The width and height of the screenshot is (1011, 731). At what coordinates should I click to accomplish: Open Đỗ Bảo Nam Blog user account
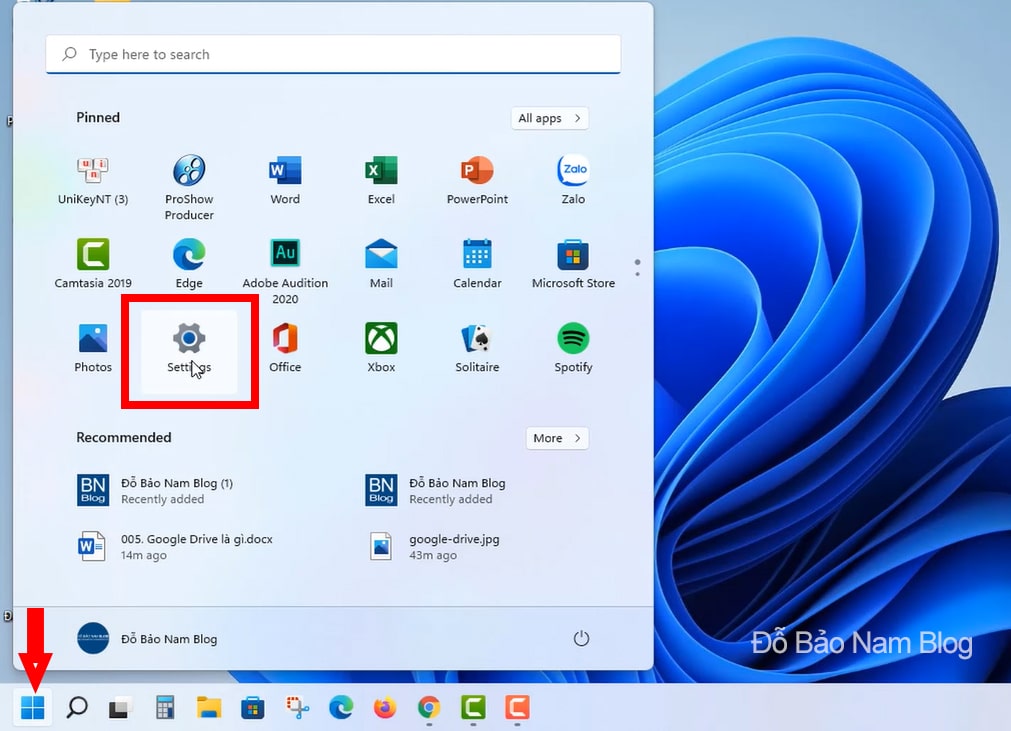click(x=147, y=638)
